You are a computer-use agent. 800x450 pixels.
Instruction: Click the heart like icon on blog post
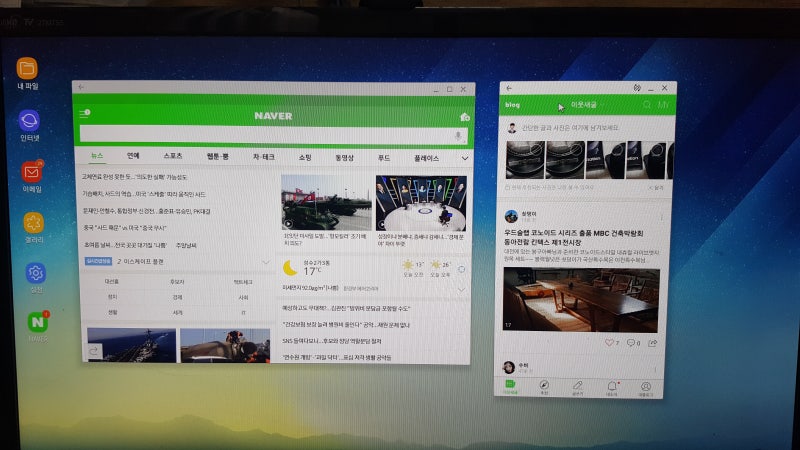point(609,343)
